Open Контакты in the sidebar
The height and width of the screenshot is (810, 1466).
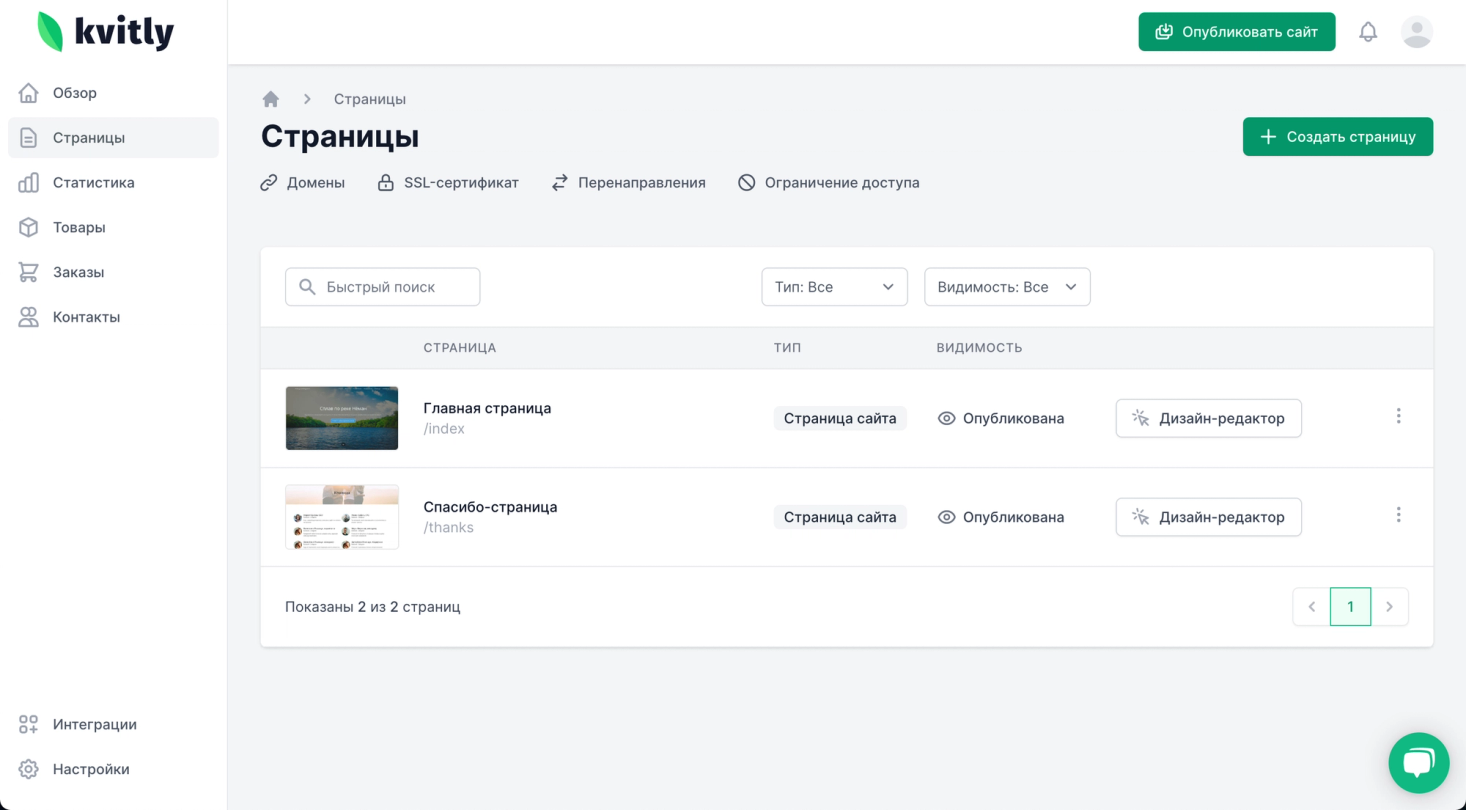coord(113,317)
